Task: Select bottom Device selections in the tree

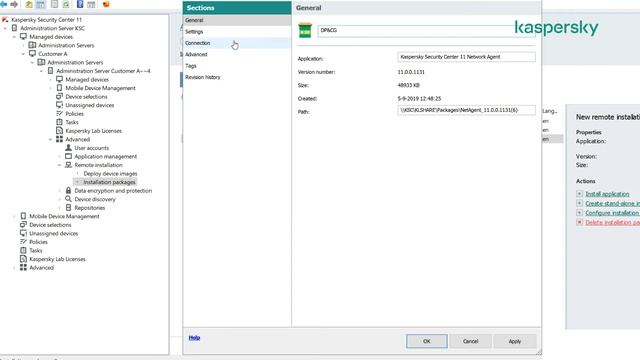Action: (50, 225)
